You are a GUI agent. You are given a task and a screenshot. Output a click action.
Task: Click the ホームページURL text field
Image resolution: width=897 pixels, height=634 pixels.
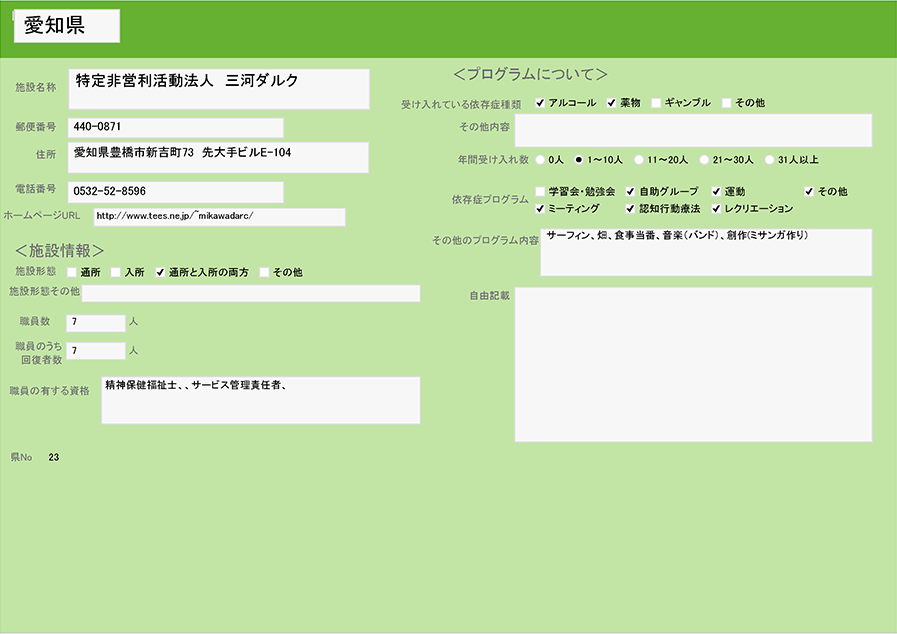(219, 217)
